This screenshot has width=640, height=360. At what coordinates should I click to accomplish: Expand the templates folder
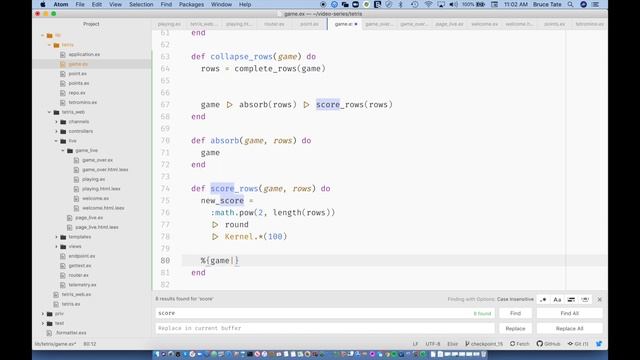click(x=56, y=237)
